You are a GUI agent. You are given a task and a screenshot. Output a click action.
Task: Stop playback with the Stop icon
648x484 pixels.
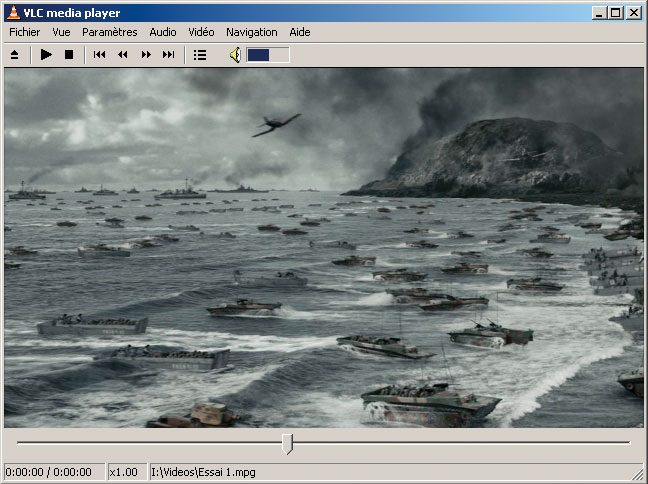69,55
